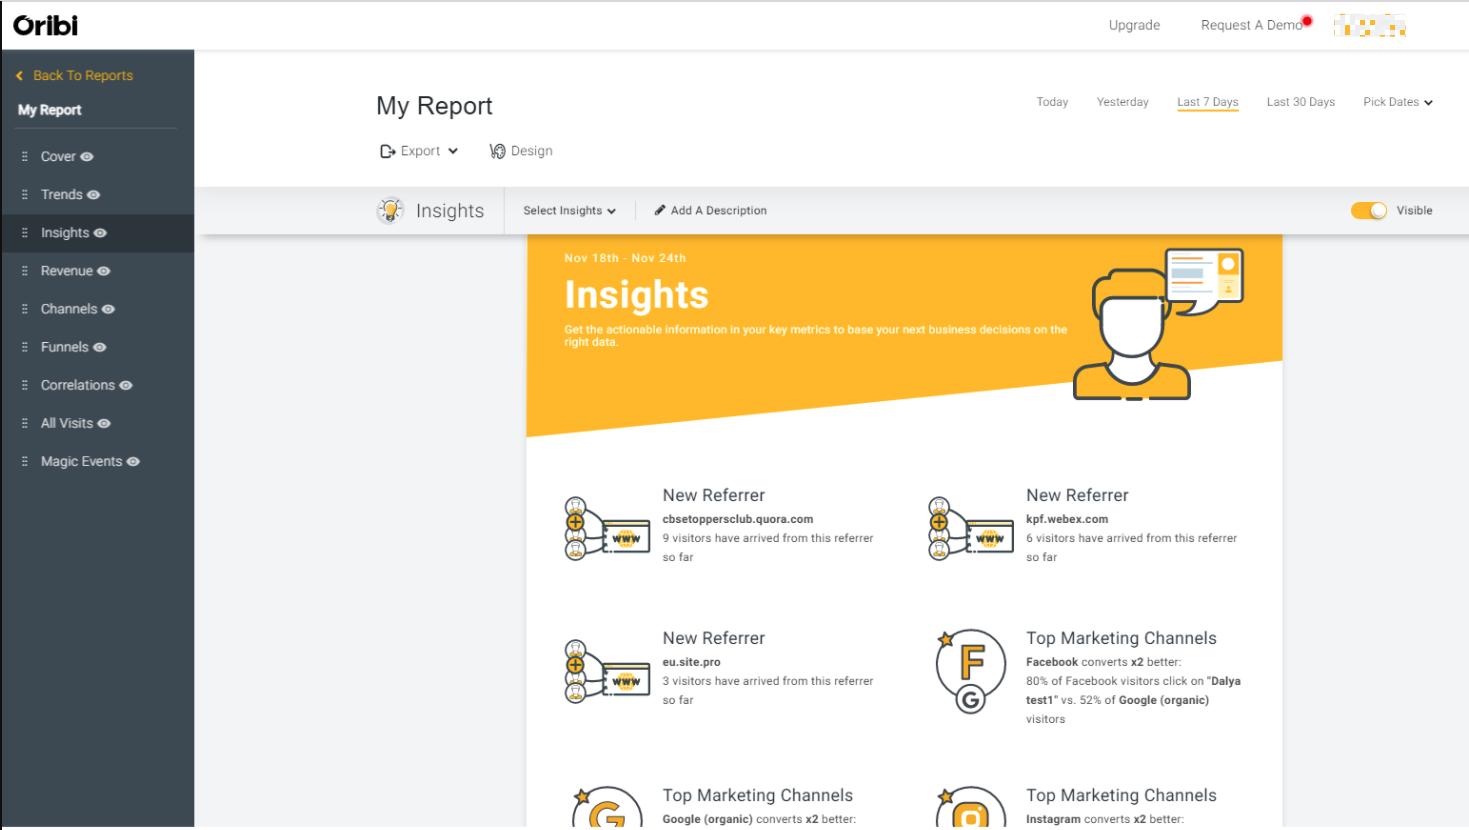Click the Oribi logo
The image size is (1469, 830).
click(x=45, y=25)
